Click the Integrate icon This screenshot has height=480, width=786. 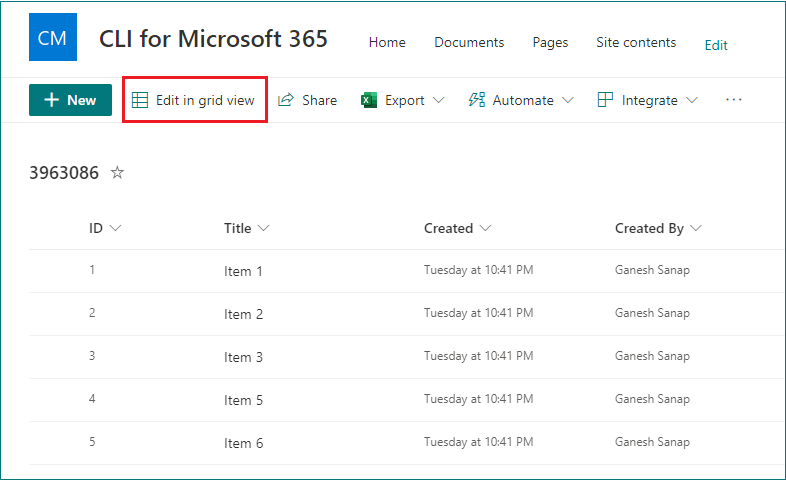(x=605, y=100)
